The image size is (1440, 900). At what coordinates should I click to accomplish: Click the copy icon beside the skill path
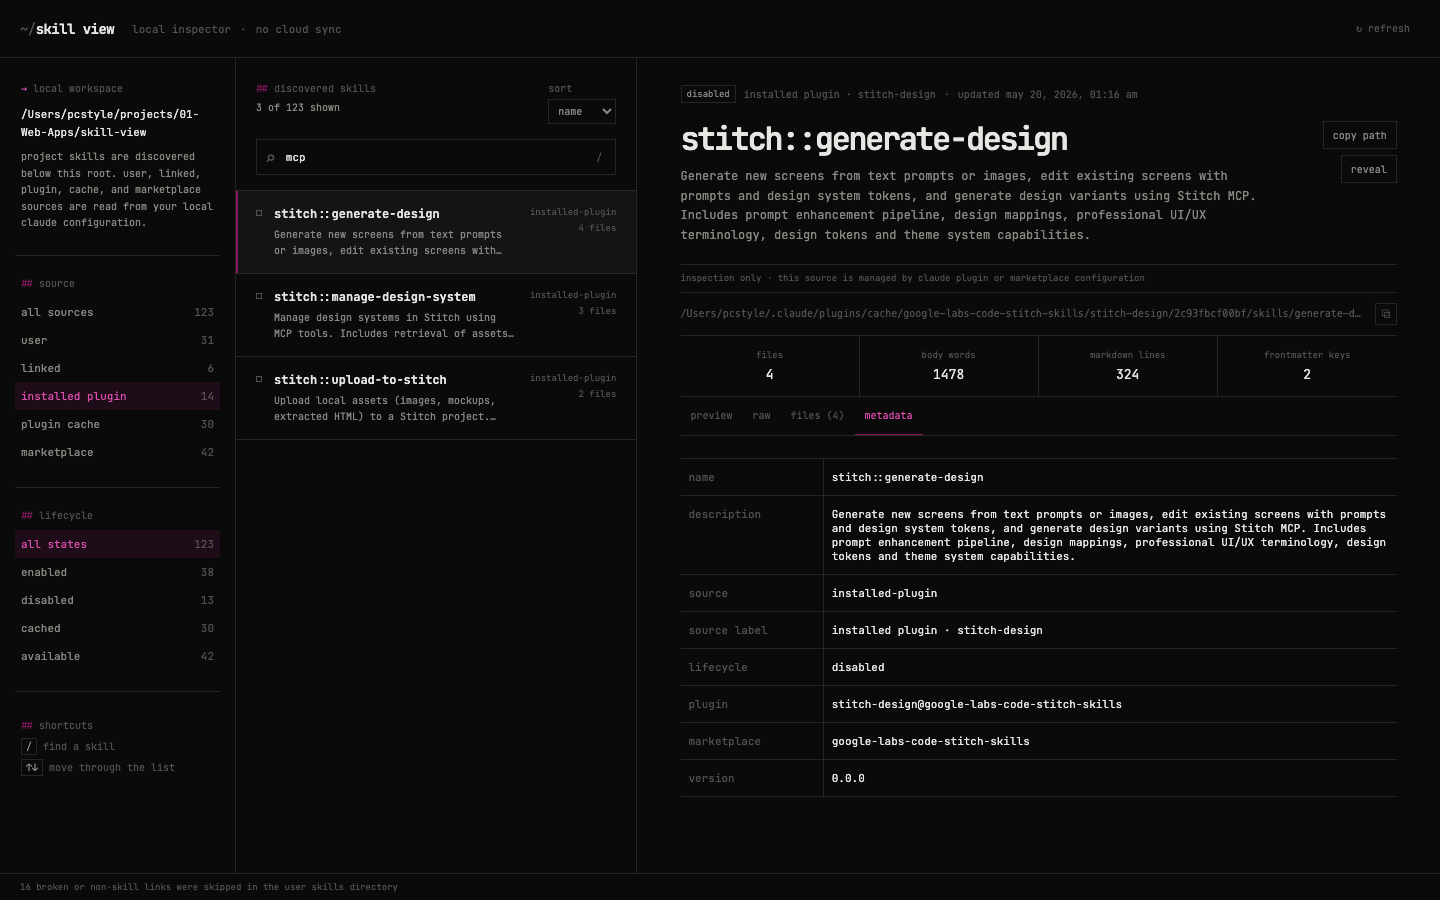[1386, 314]
